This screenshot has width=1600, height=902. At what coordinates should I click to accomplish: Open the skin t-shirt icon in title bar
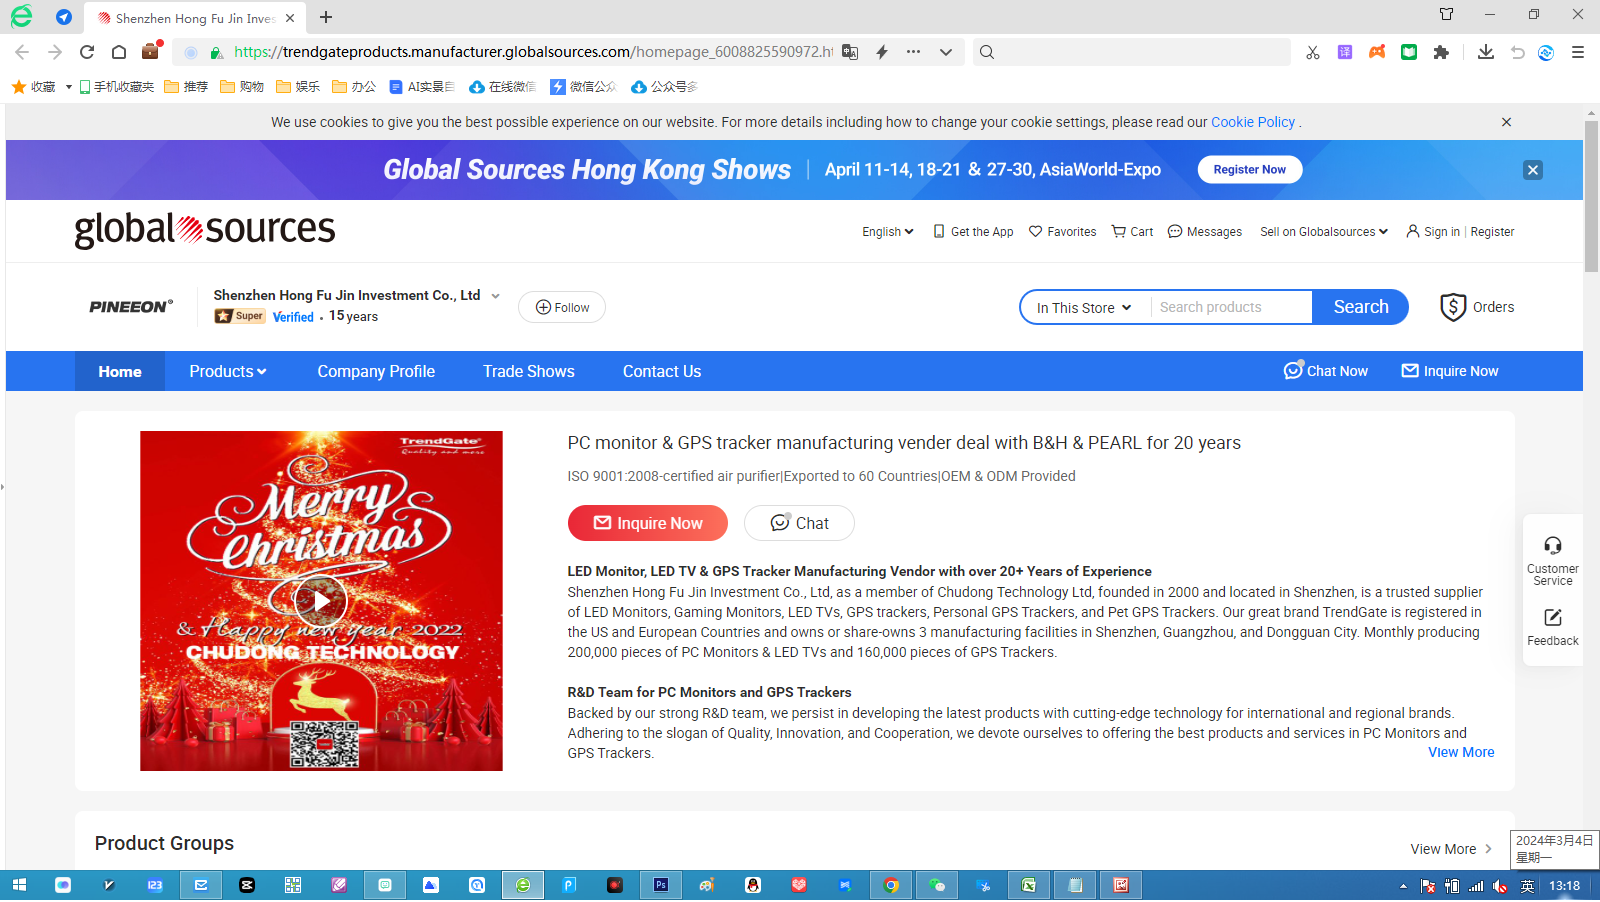(1446, 14)
